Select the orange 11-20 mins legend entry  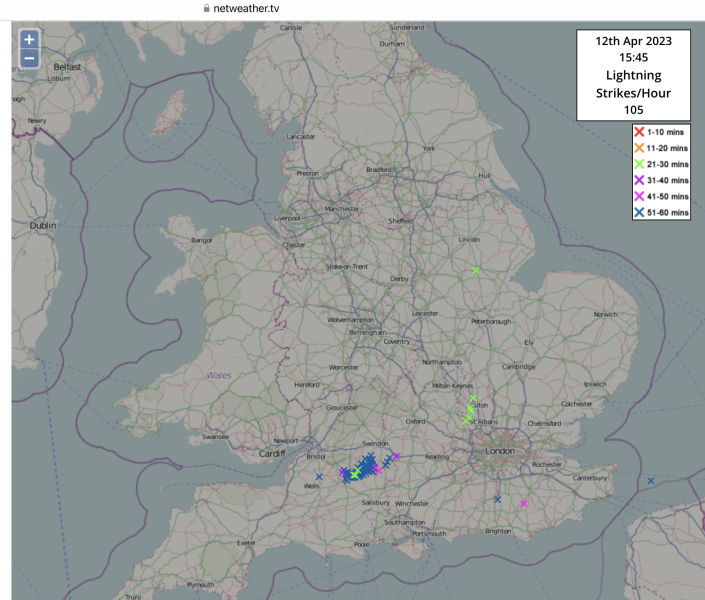(x=660, y=148)
